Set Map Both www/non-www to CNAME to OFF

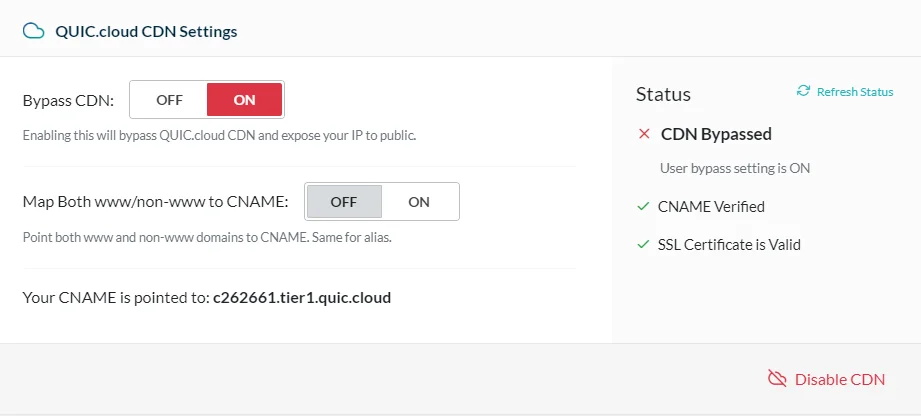point(344,202)
